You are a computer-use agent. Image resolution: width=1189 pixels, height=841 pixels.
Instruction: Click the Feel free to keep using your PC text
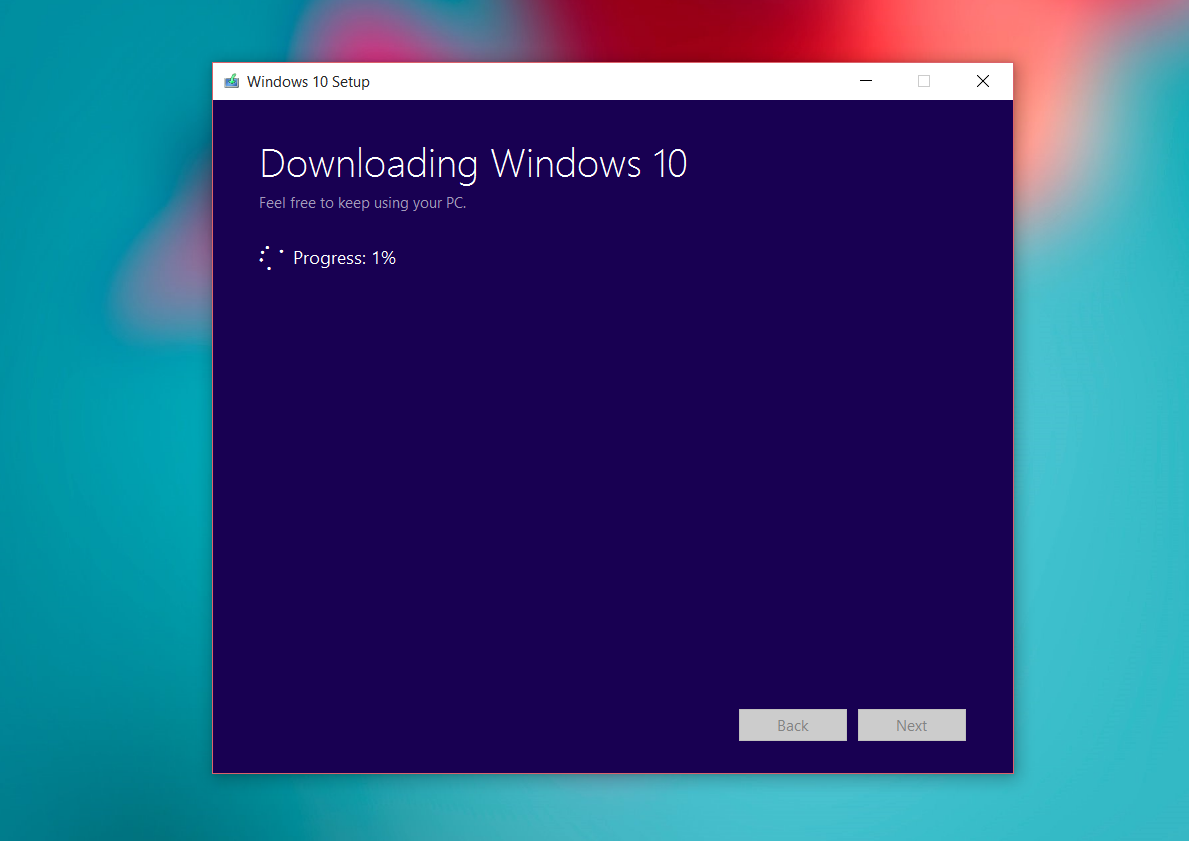click(x=363, y=202)
